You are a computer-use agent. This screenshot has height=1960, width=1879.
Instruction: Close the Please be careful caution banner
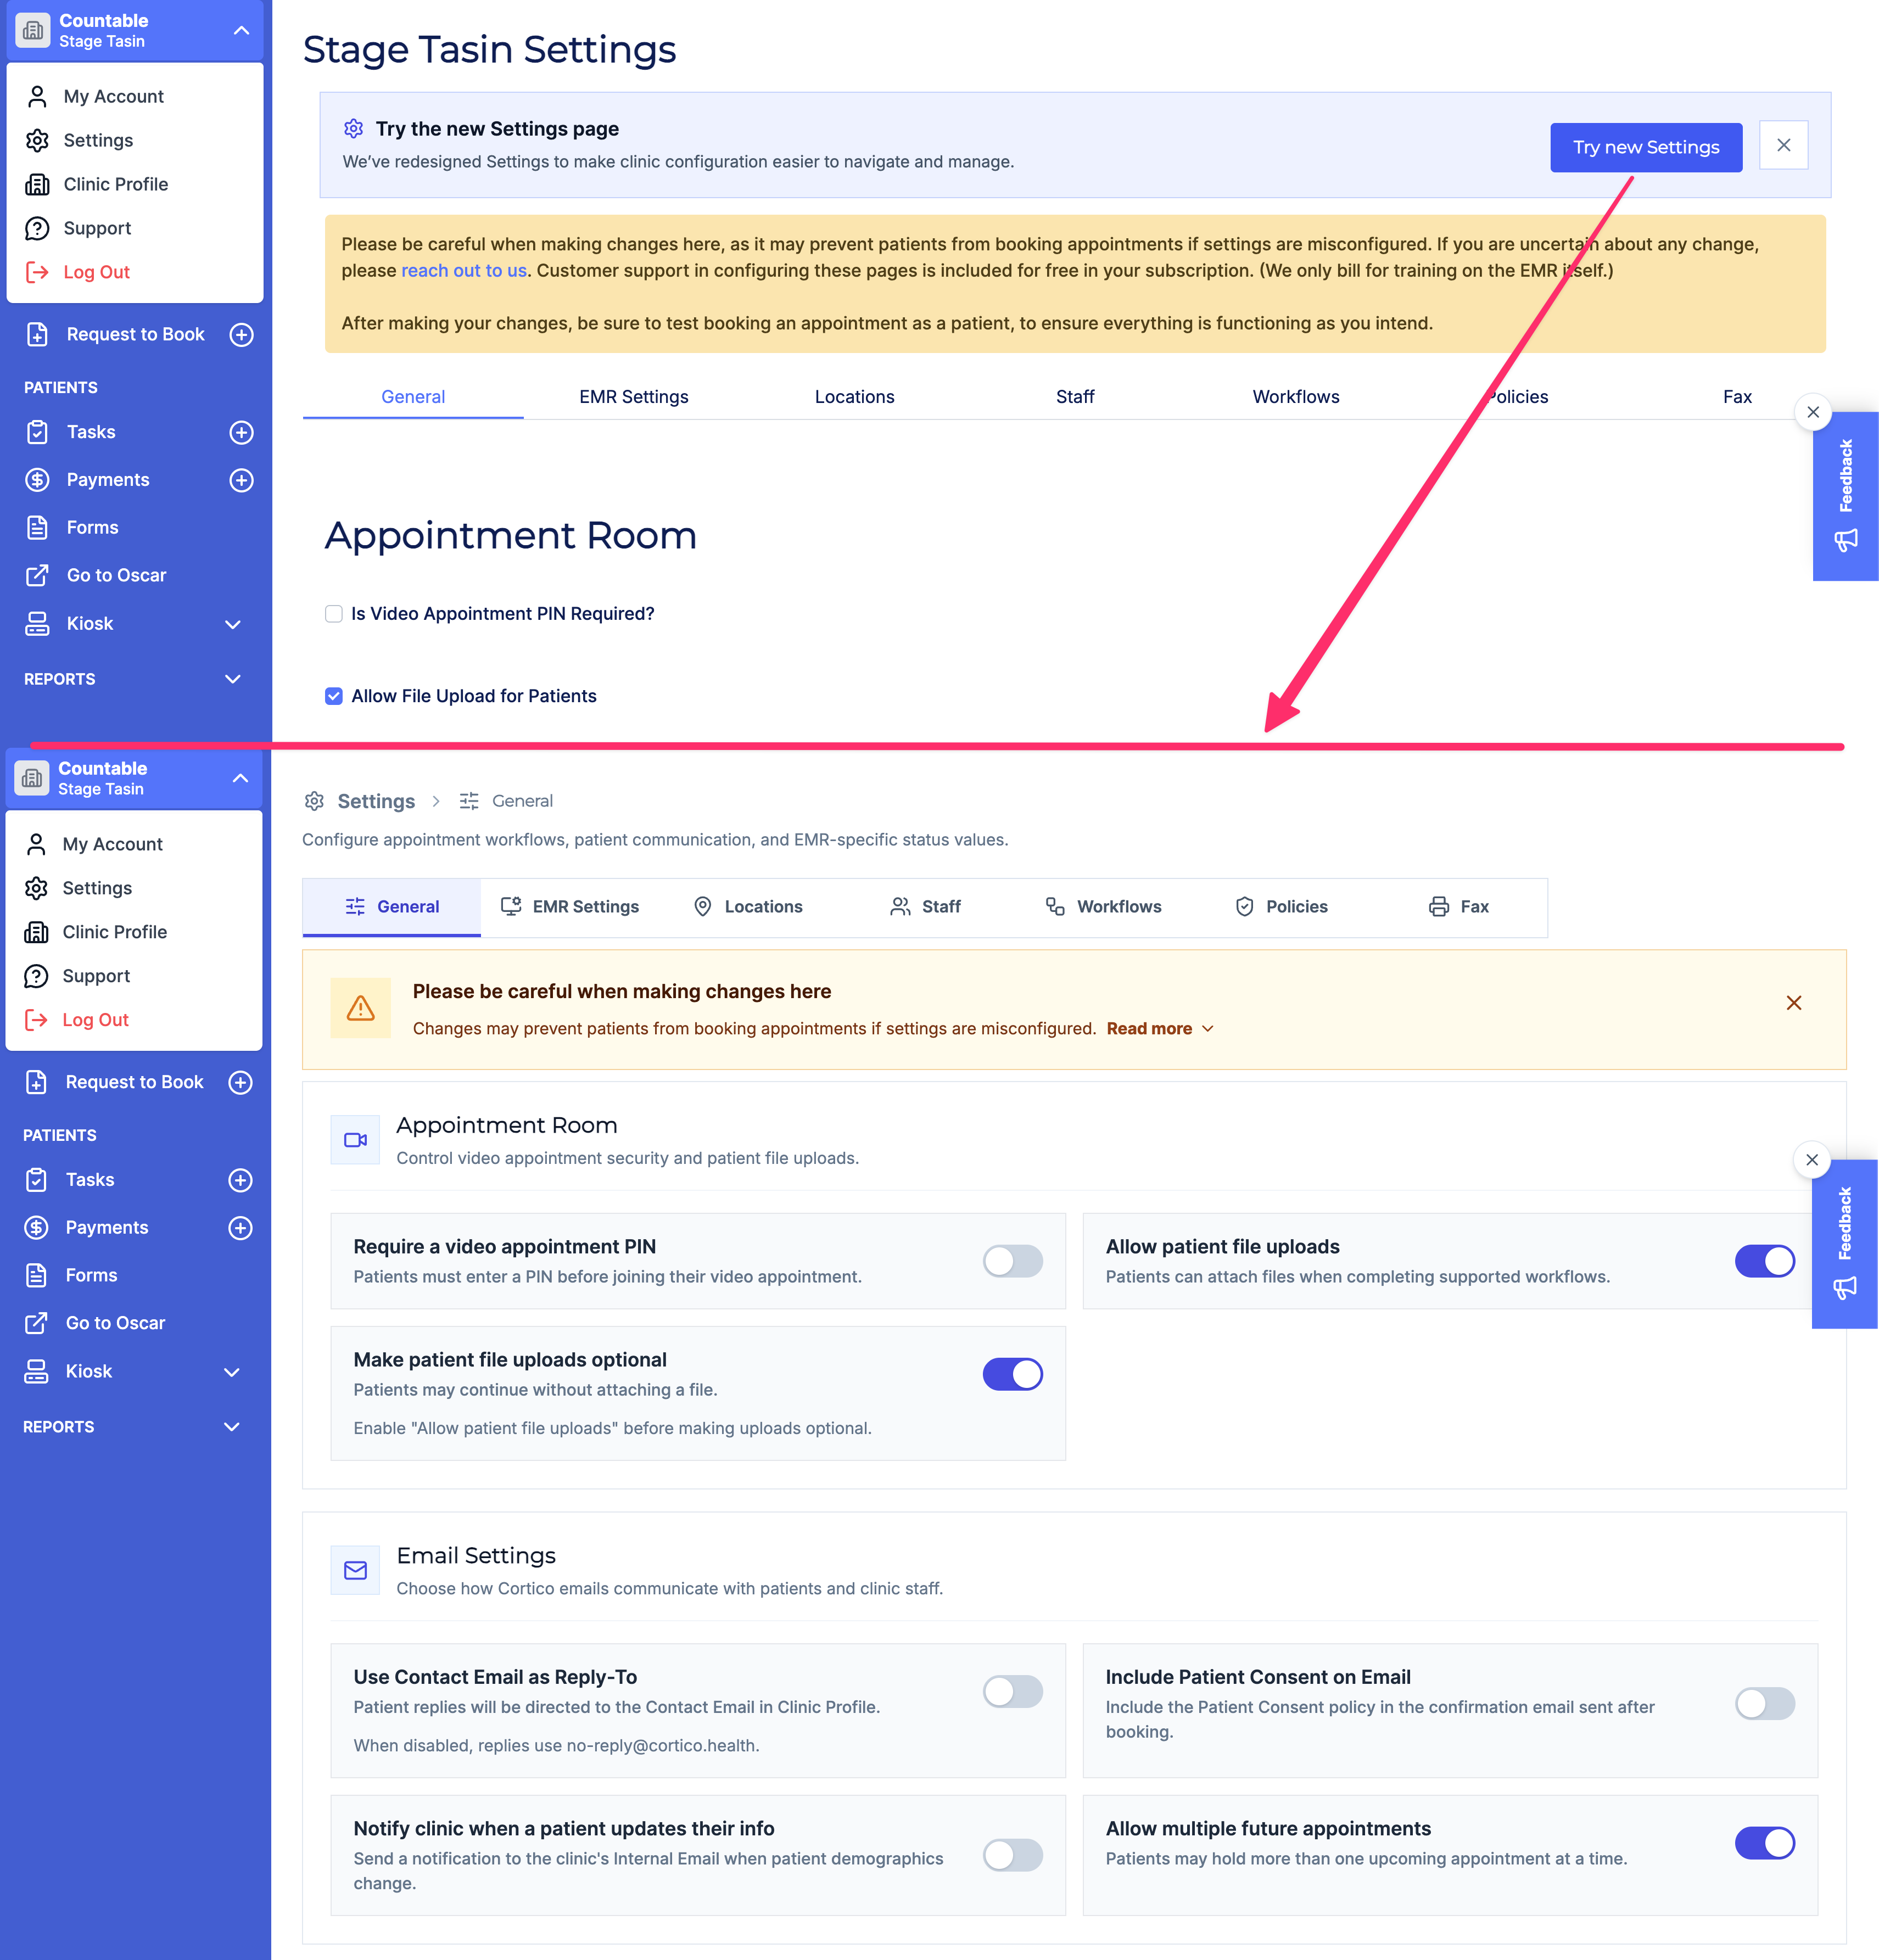pos(1794,1002)
